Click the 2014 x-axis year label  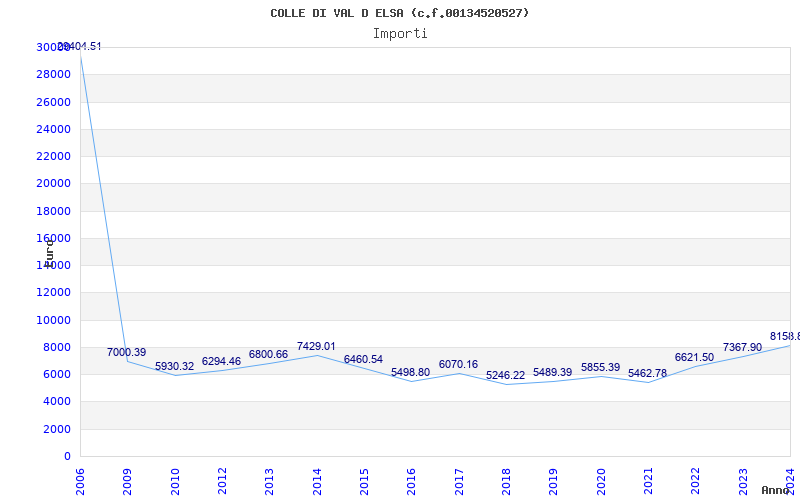tap(317, 481)
